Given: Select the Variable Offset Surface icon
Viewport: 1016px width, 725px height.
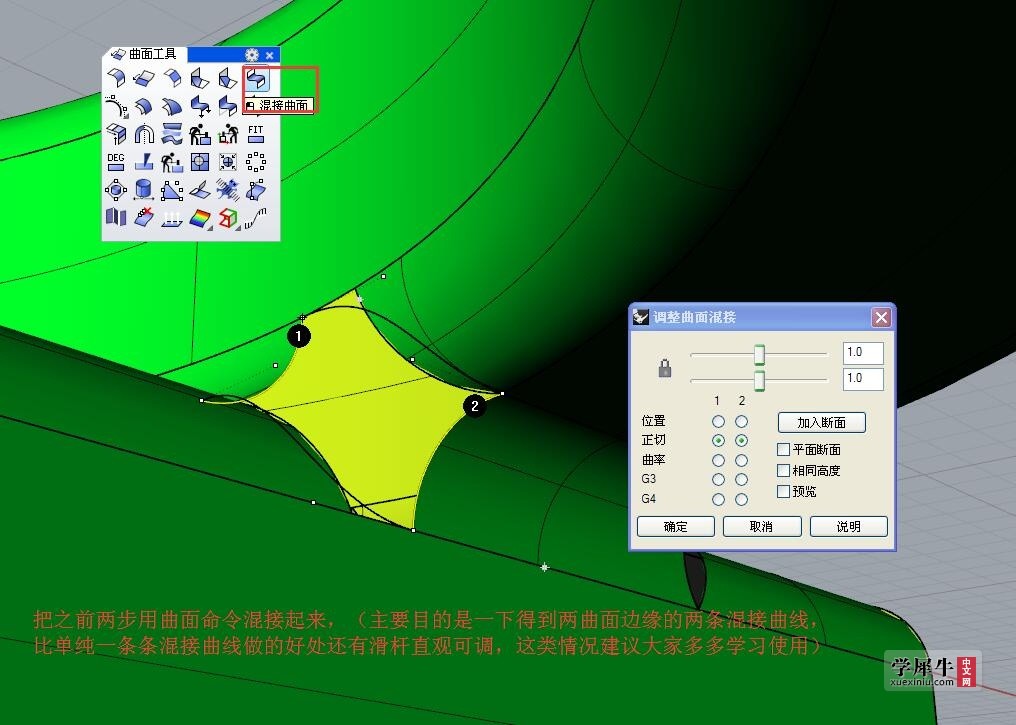Looking at the screenshot, I should pos(172,106).
